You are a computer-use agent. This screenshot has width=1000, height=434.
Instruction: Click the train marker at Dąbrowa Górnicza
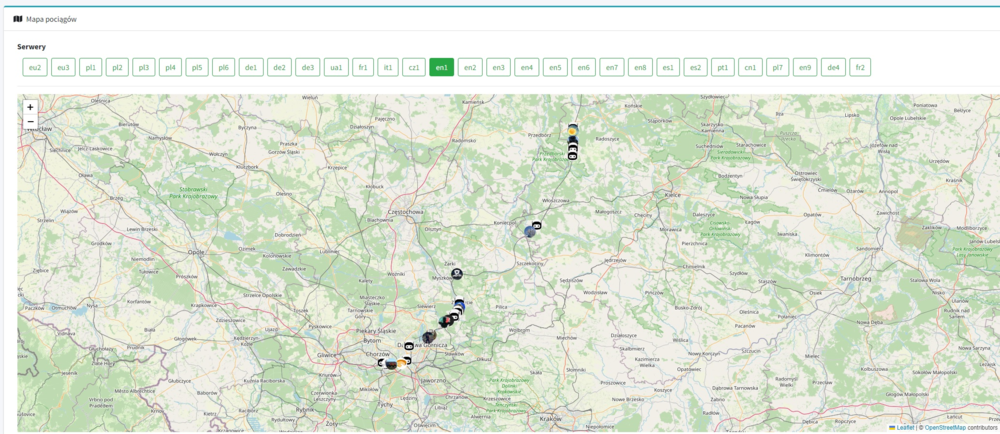tap(409, 346)
